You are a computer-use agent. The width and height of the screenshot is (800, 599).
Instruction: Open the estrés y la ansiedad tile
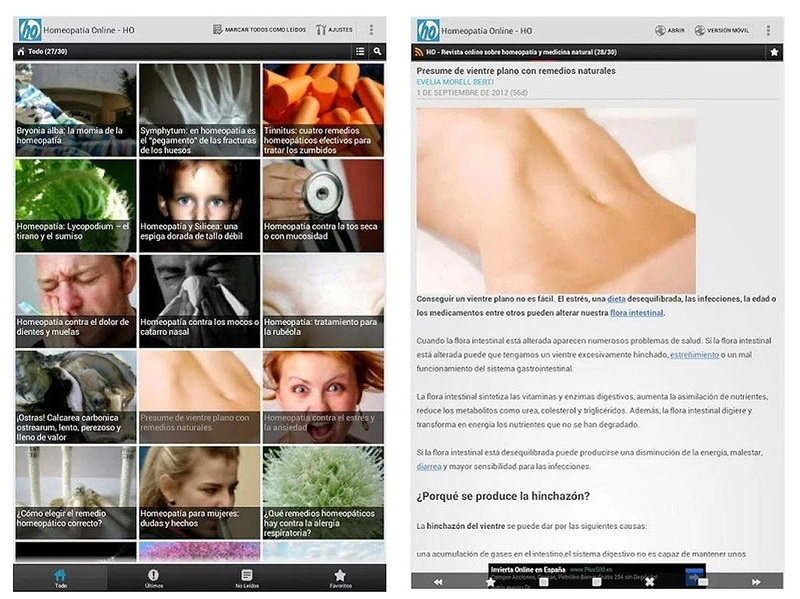[323, 397]
